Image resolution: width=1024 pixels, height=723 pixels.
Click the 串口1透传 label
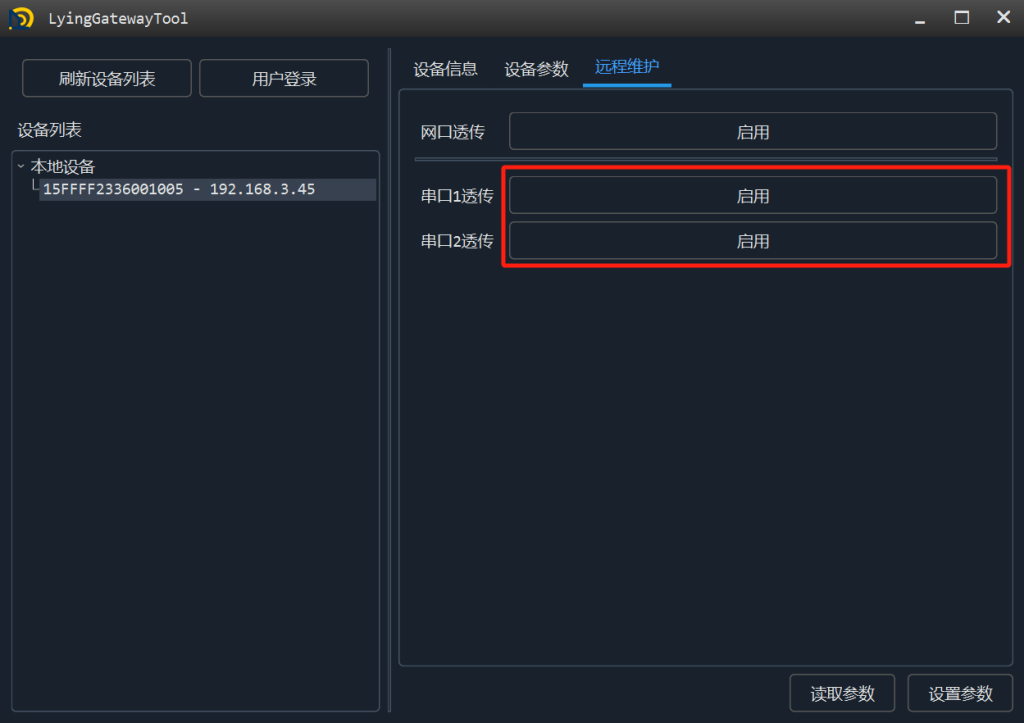[x=456, y=196]
